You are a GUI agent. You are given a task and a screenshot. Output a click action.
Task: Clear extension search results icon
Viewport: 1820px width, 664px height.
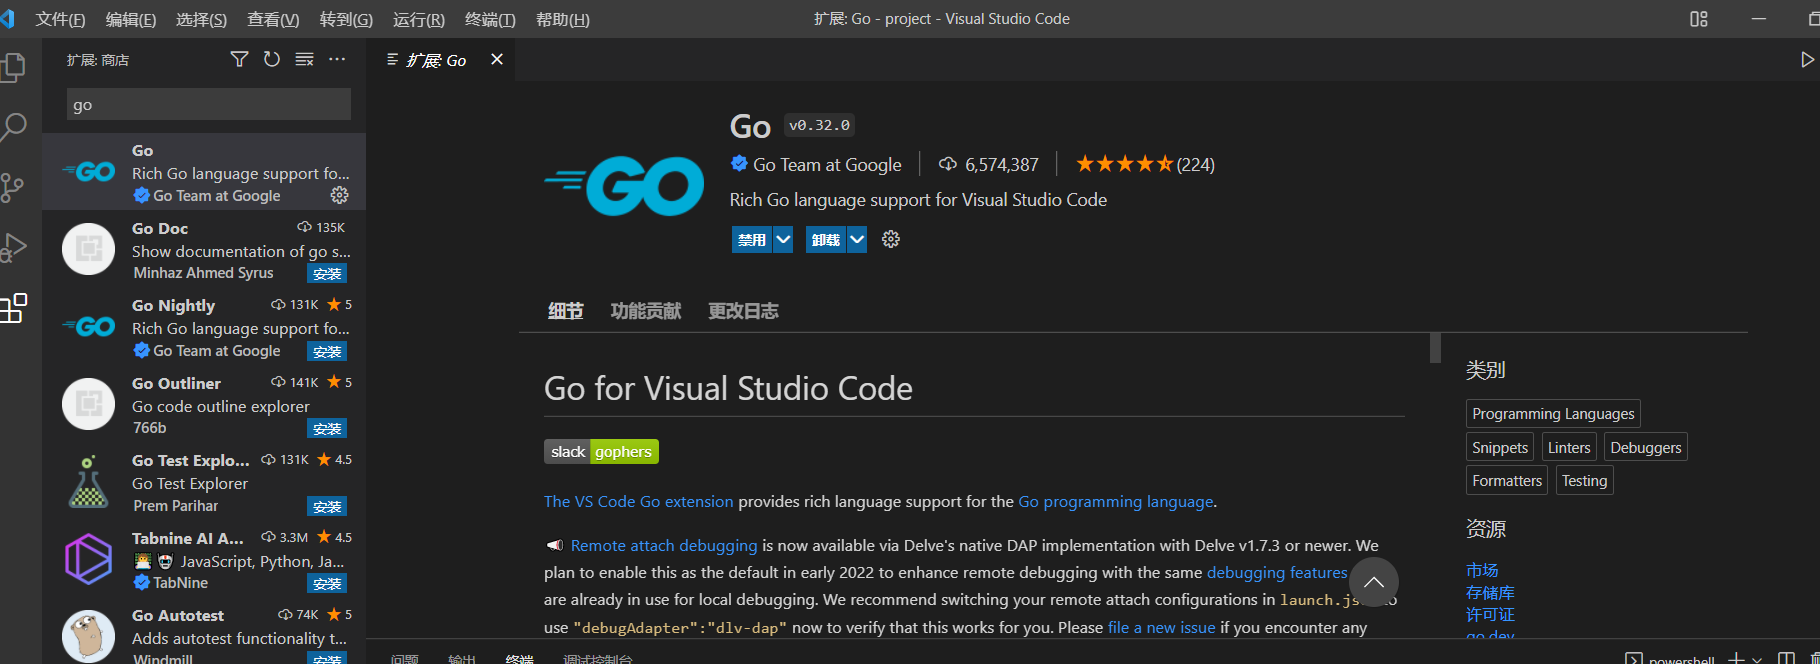pyautogui.click(x=305, y=60)
